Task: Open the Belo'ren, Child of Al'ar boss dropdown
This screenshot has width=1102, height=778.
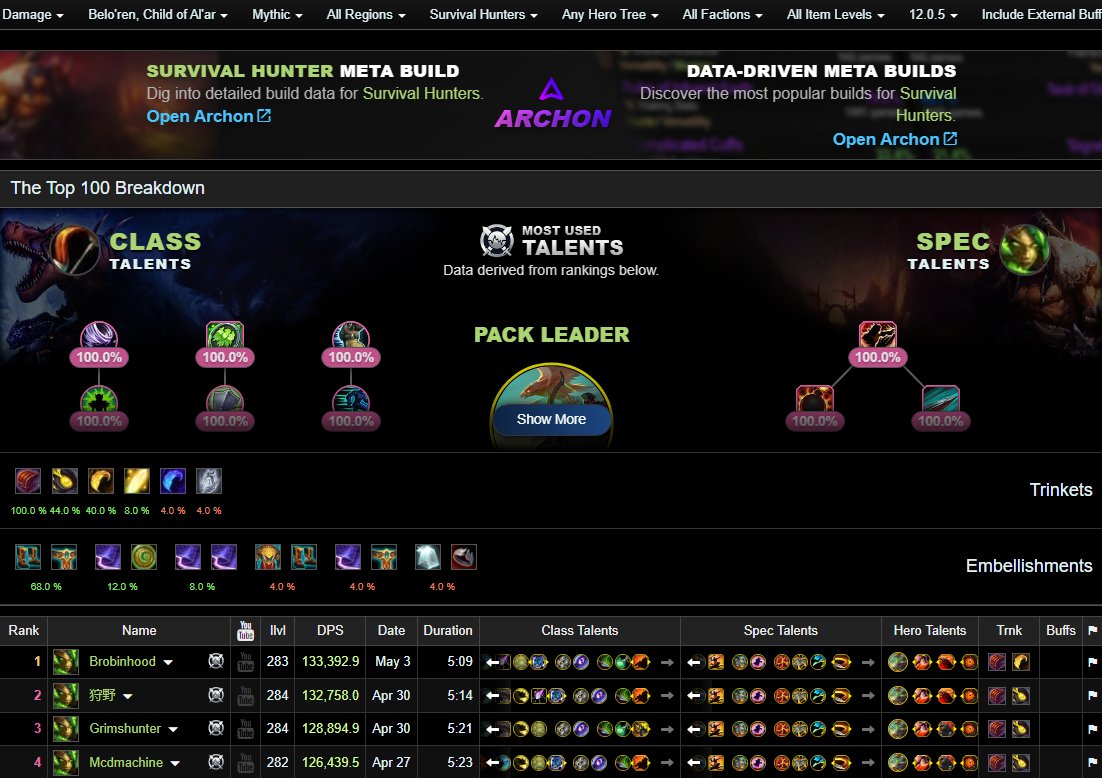Action: (x=157, y=15)
